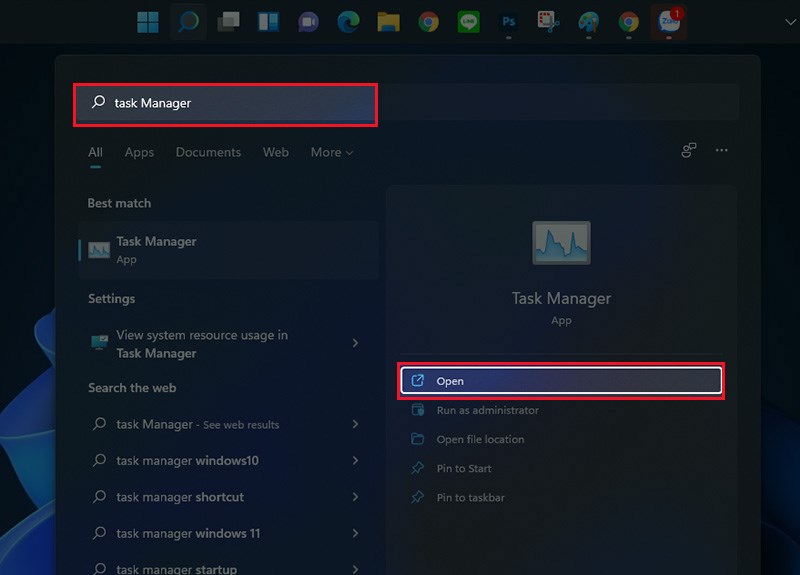
Task: Open the Windows Start menu icon
Action: (x=148, y=22)
